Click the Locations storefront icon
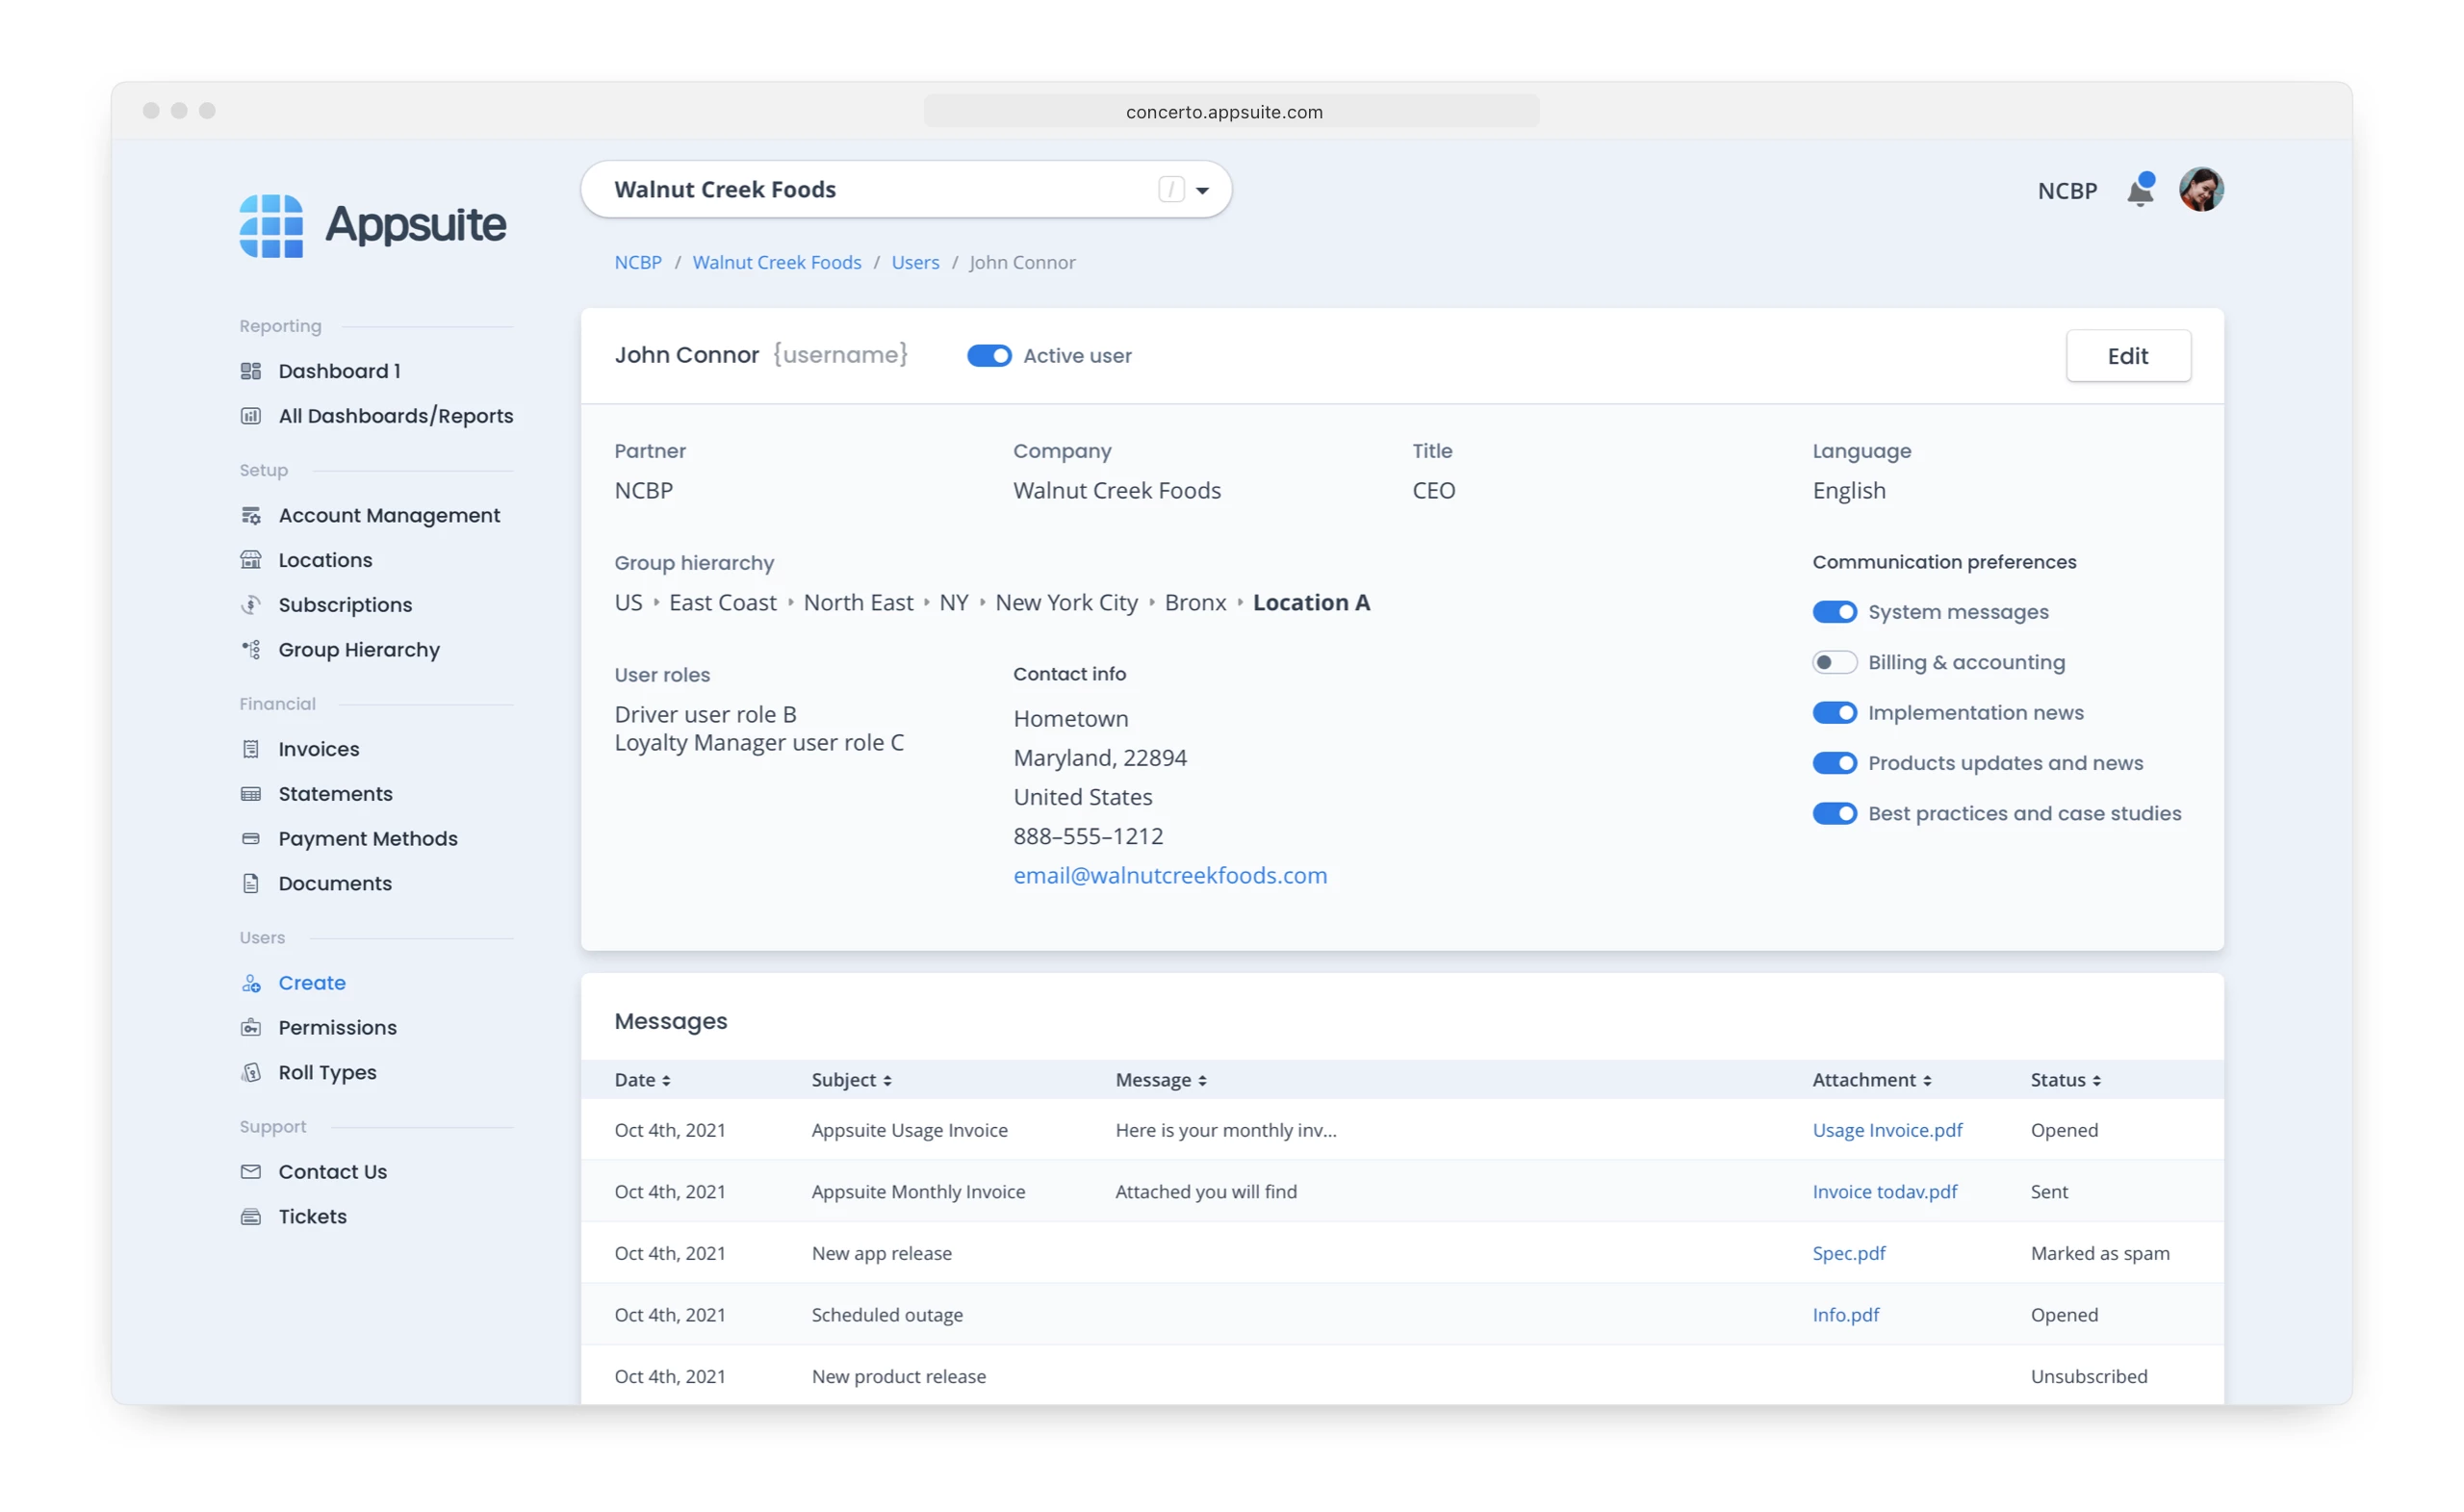Screen dimensions: 2464x1512 pyautogui.click(x=251, y=560)
